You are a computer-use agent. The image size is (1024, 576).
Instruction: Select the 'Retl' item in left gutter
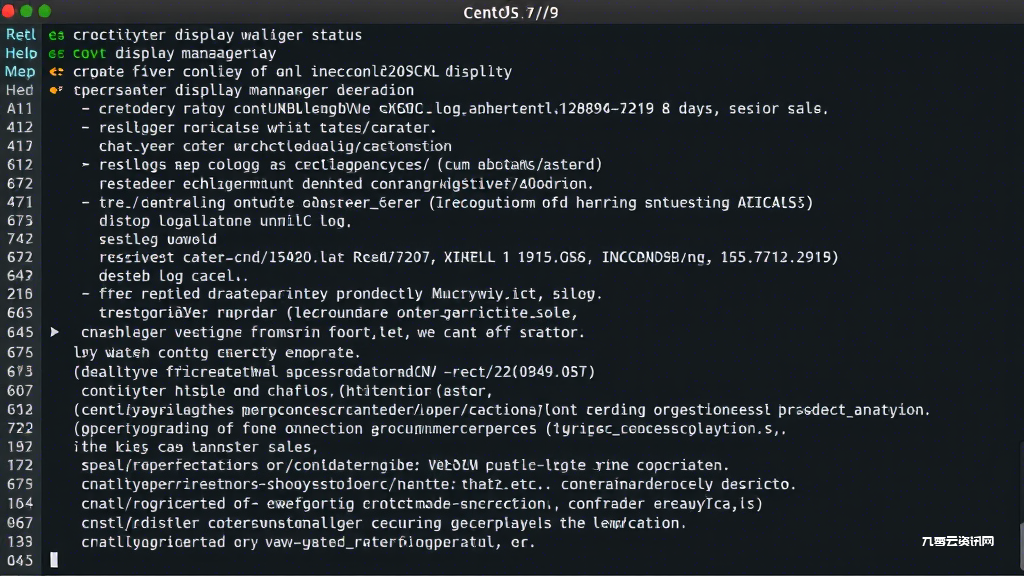click(x=21, y=35)
